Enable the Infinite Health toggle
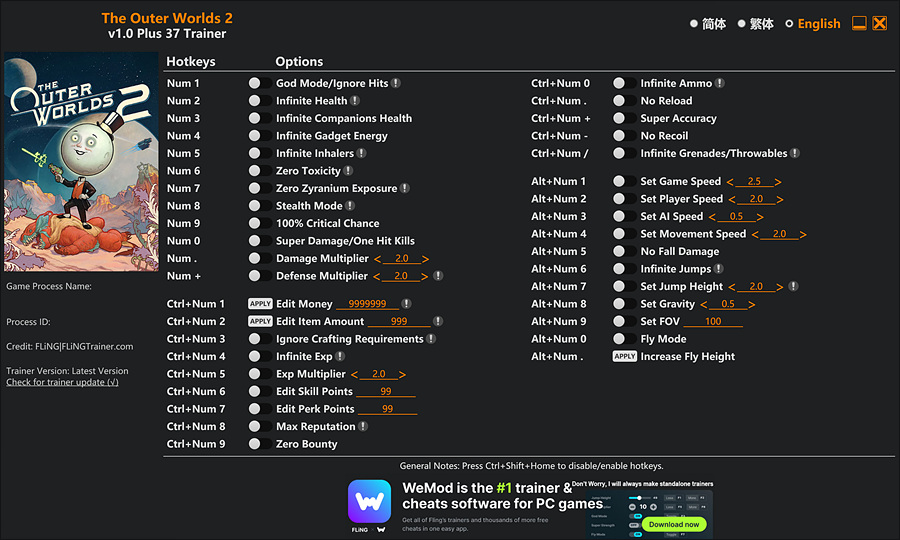The height and width of the screenshot is (540, 900). pos(256,101)
